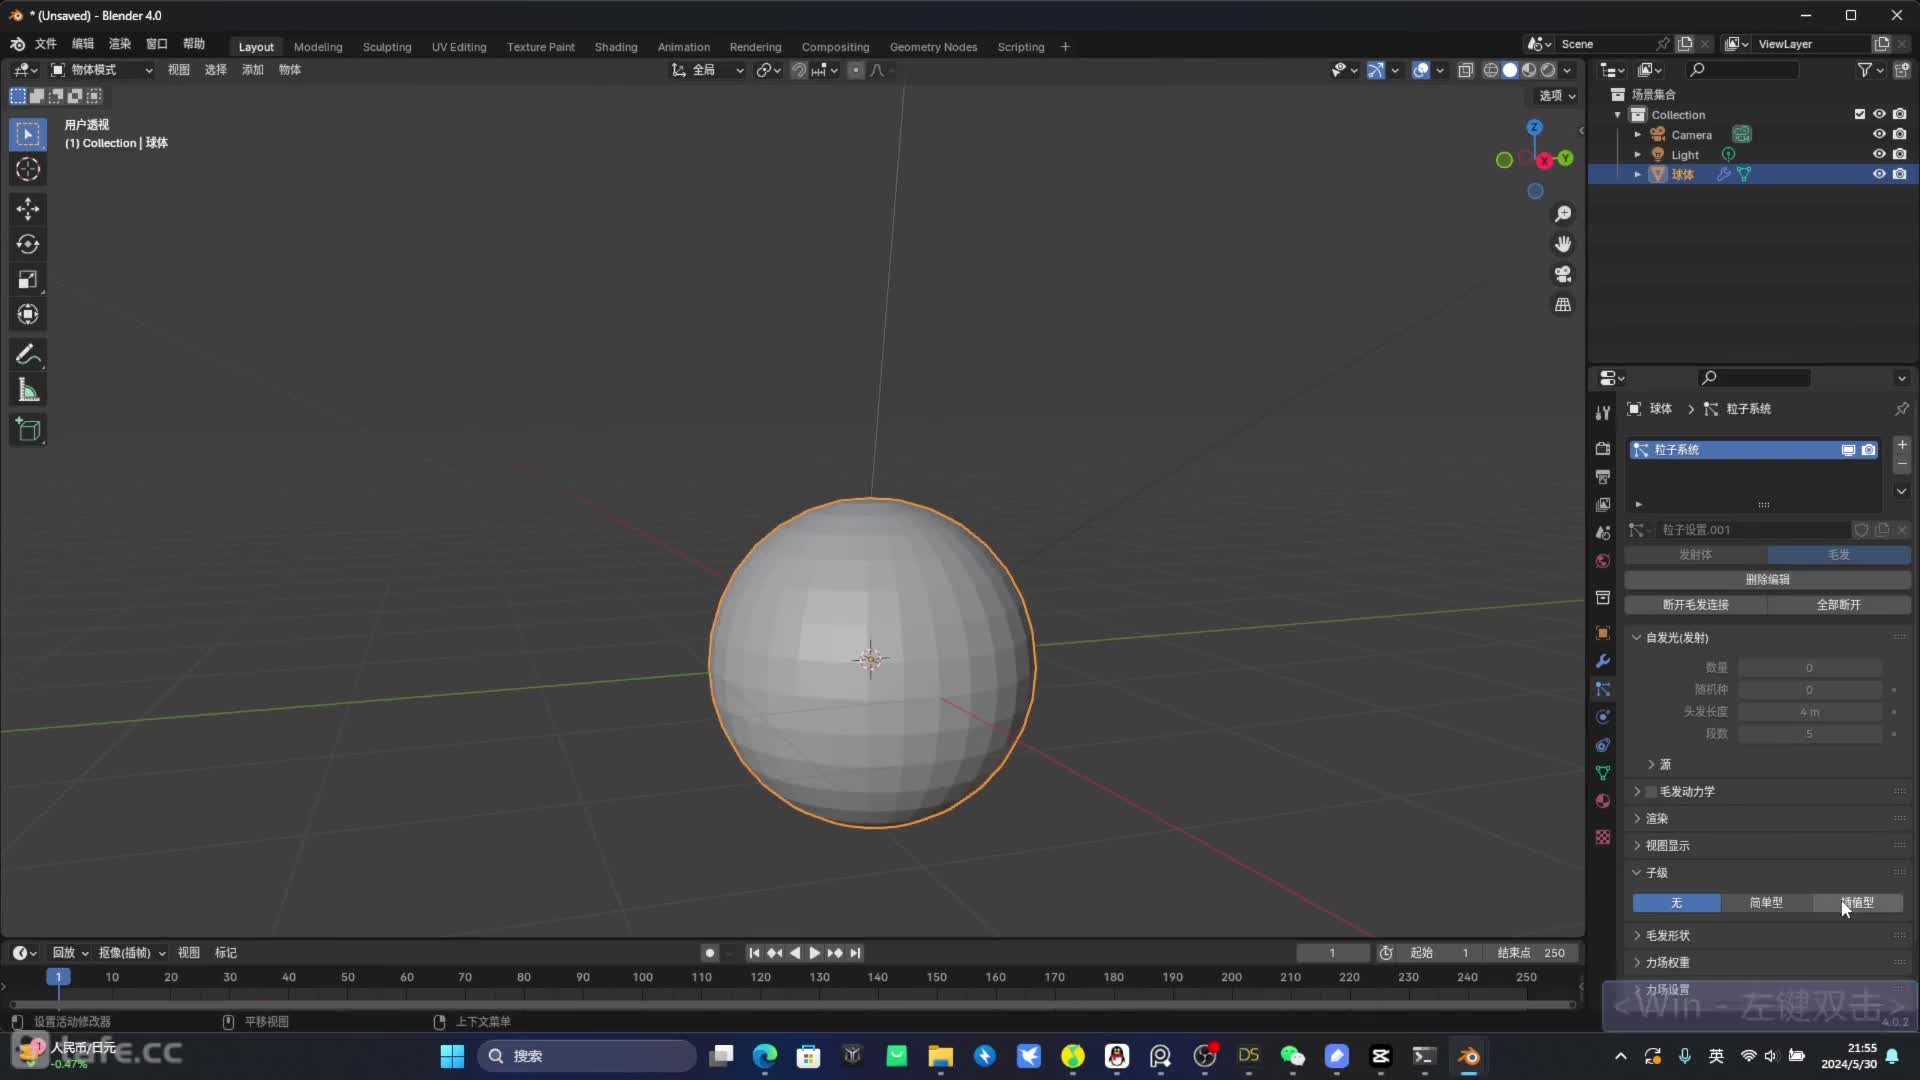Click the 全部断开 button
This screenshot has width=1920, height=1080.
(1838, 605)
